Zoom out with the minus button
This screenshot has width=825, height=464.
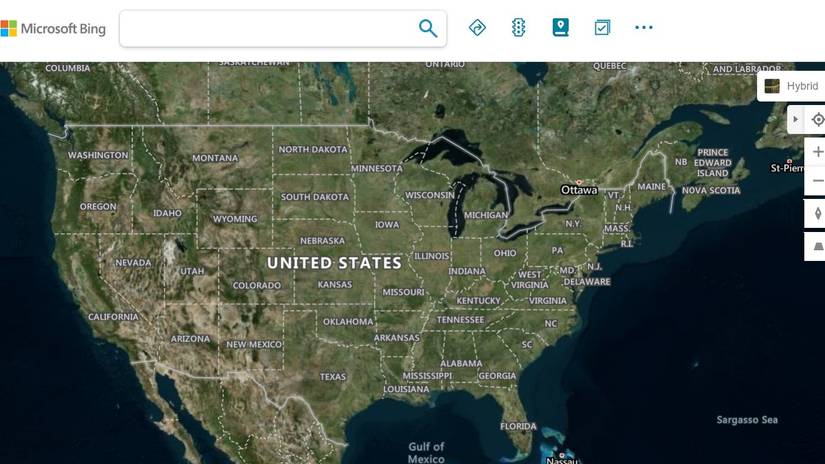pyautogui.click(x=817, y=180)
